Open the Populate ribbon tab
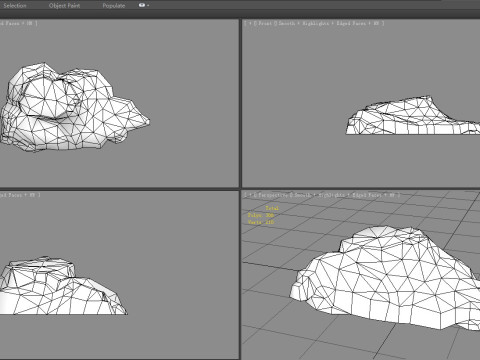Viewport: 480px width, 360px height. click(114, 6)
